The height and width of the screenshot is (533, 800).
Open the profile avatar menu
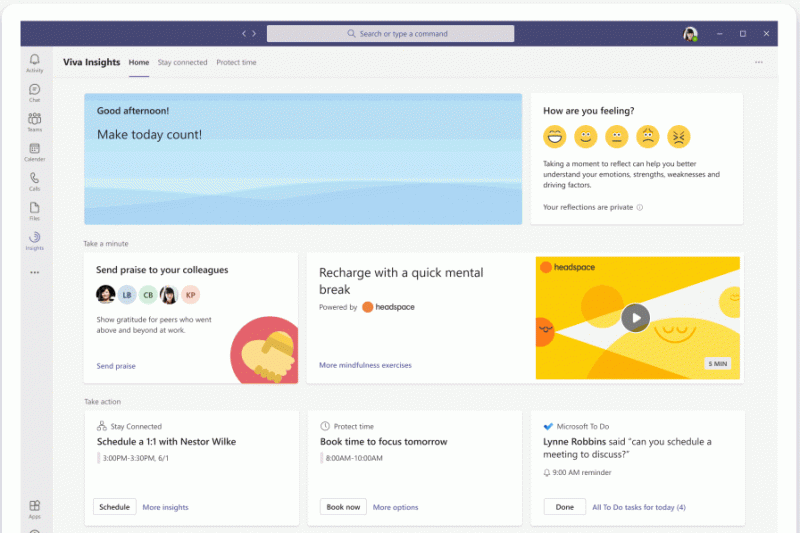coord(690,34)
